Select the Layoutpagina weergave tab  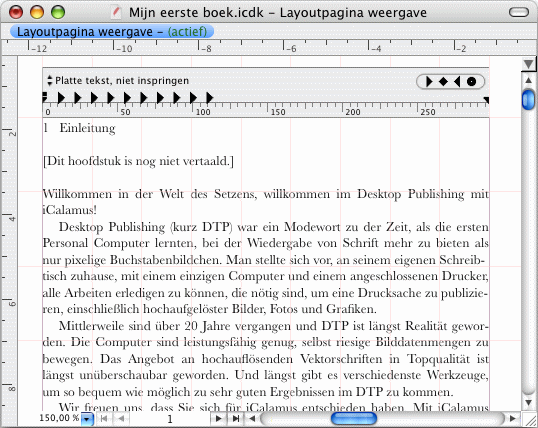click(112, 32)
